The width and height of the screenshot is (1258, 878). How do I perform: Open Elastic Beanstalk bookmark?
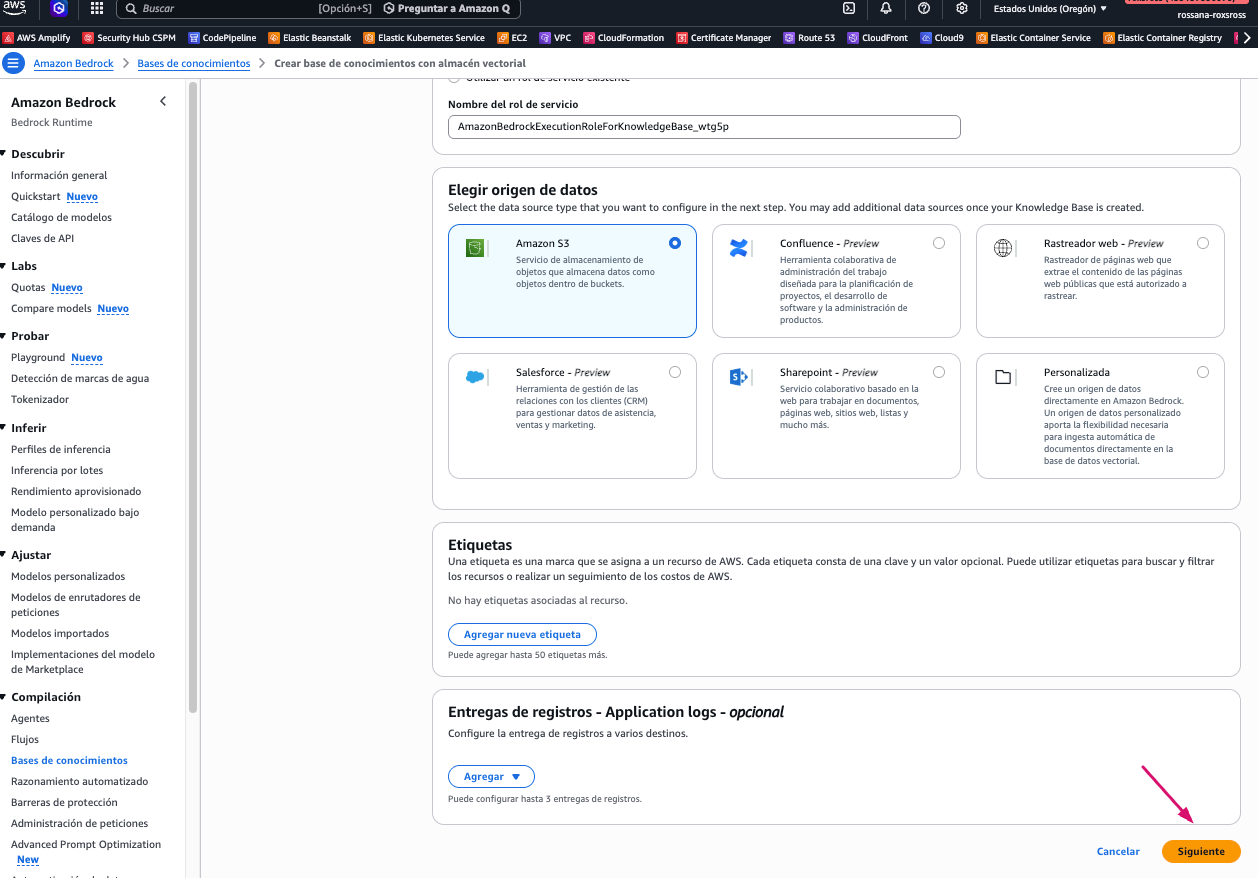pos(311,38)
